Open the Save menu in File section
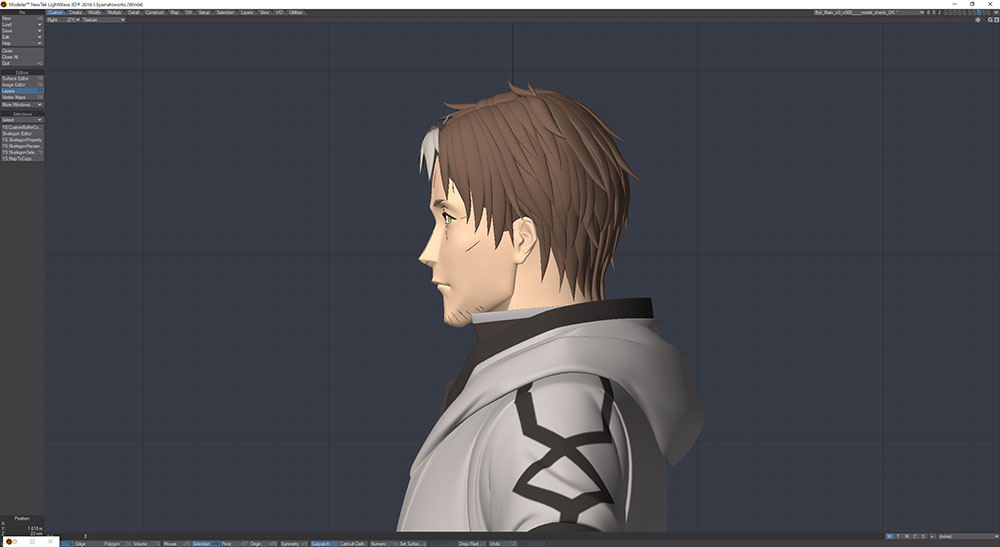Screen dimensions: 1000x547 pyautogui.click(x=22, y=31)
